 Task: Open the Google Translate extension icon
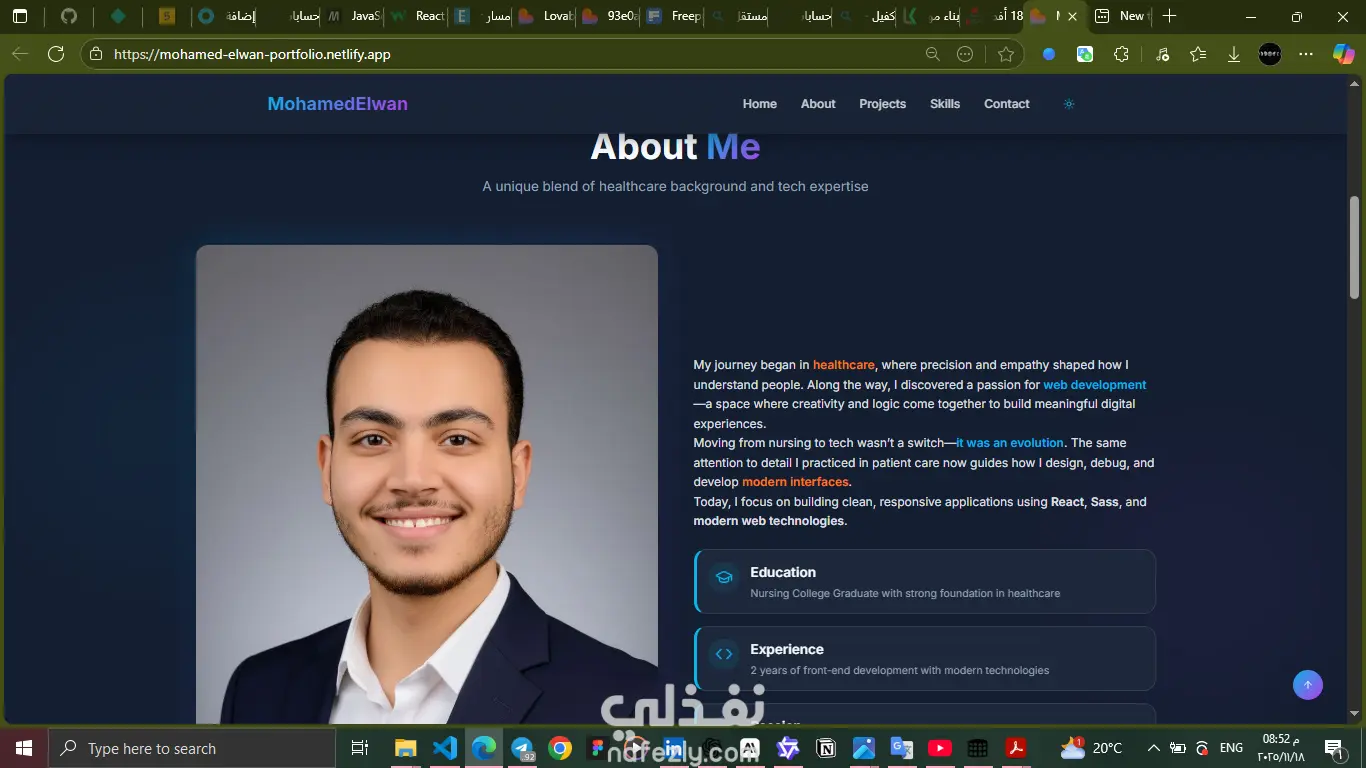click(x=1085, y=54)
